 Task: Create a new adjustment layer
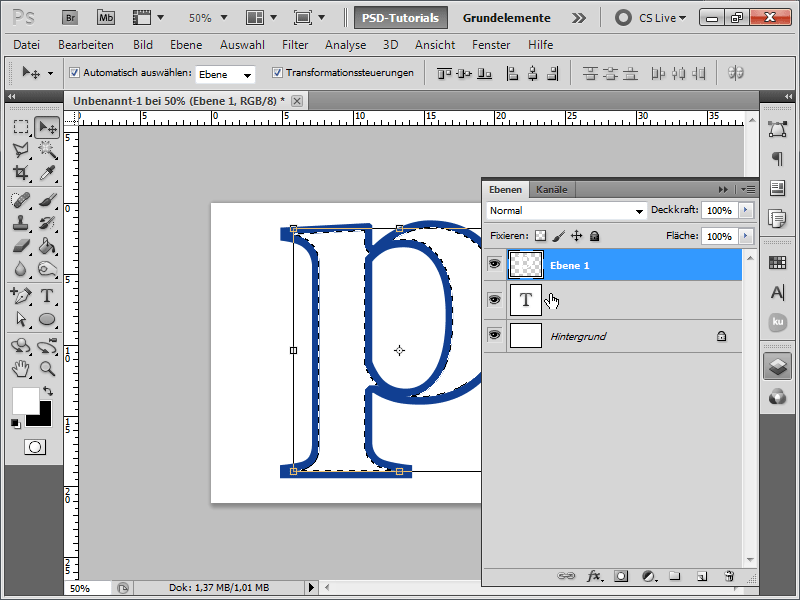tap(648, 576)
